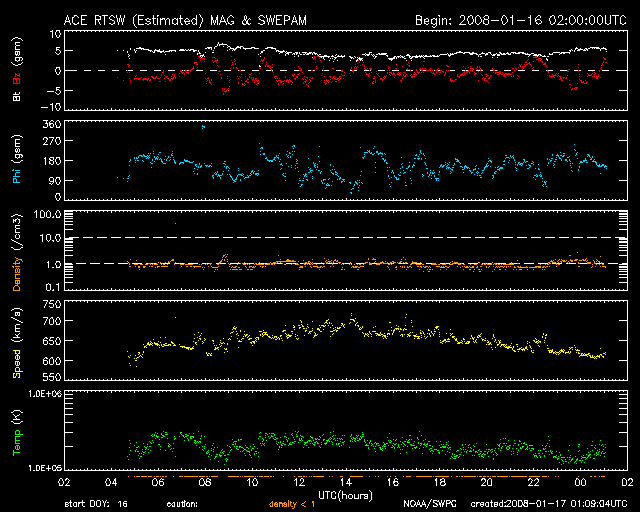Click the white "Bt" axis label
The height and width of the screenshot is (512, 640).
(17, 96)
